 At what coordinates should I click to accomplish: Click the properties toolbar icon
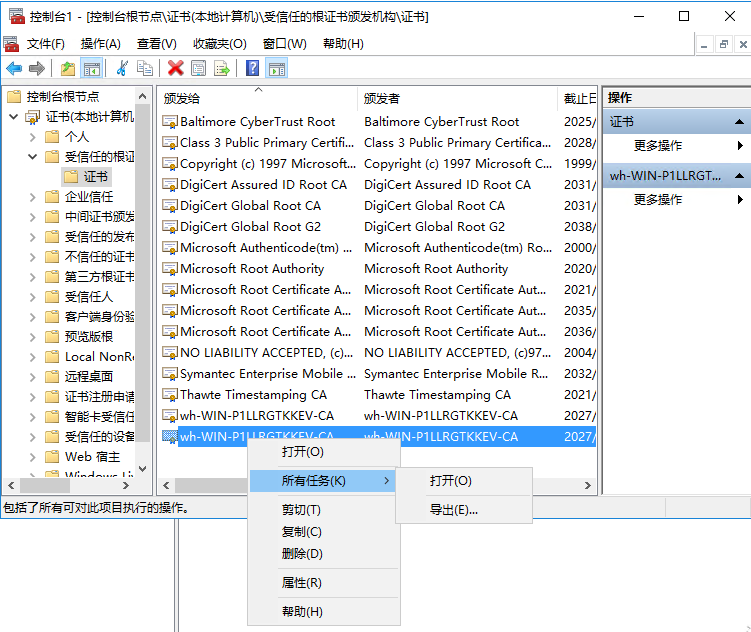199,68
